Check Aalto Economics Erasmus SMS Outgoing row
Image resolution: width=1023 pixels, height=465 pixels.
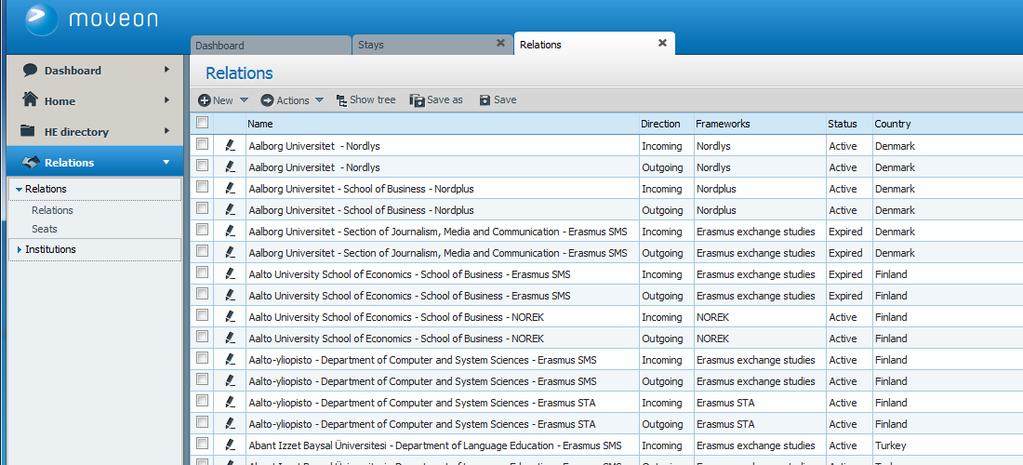point(202,293)
